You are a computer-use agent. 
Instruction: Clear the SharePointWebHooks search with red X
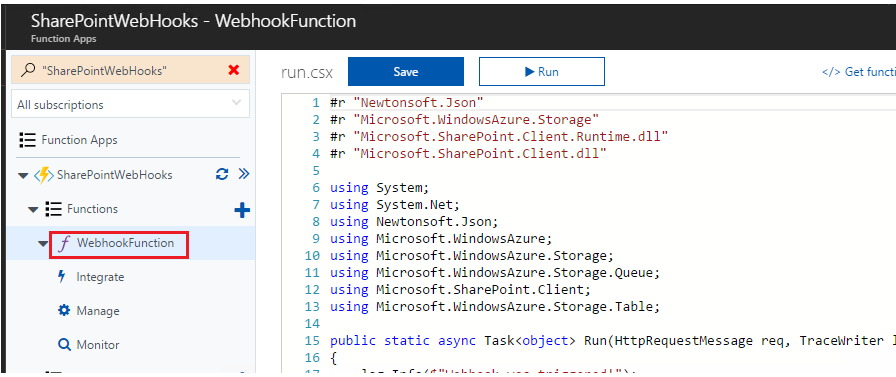[x=233, y=70]
